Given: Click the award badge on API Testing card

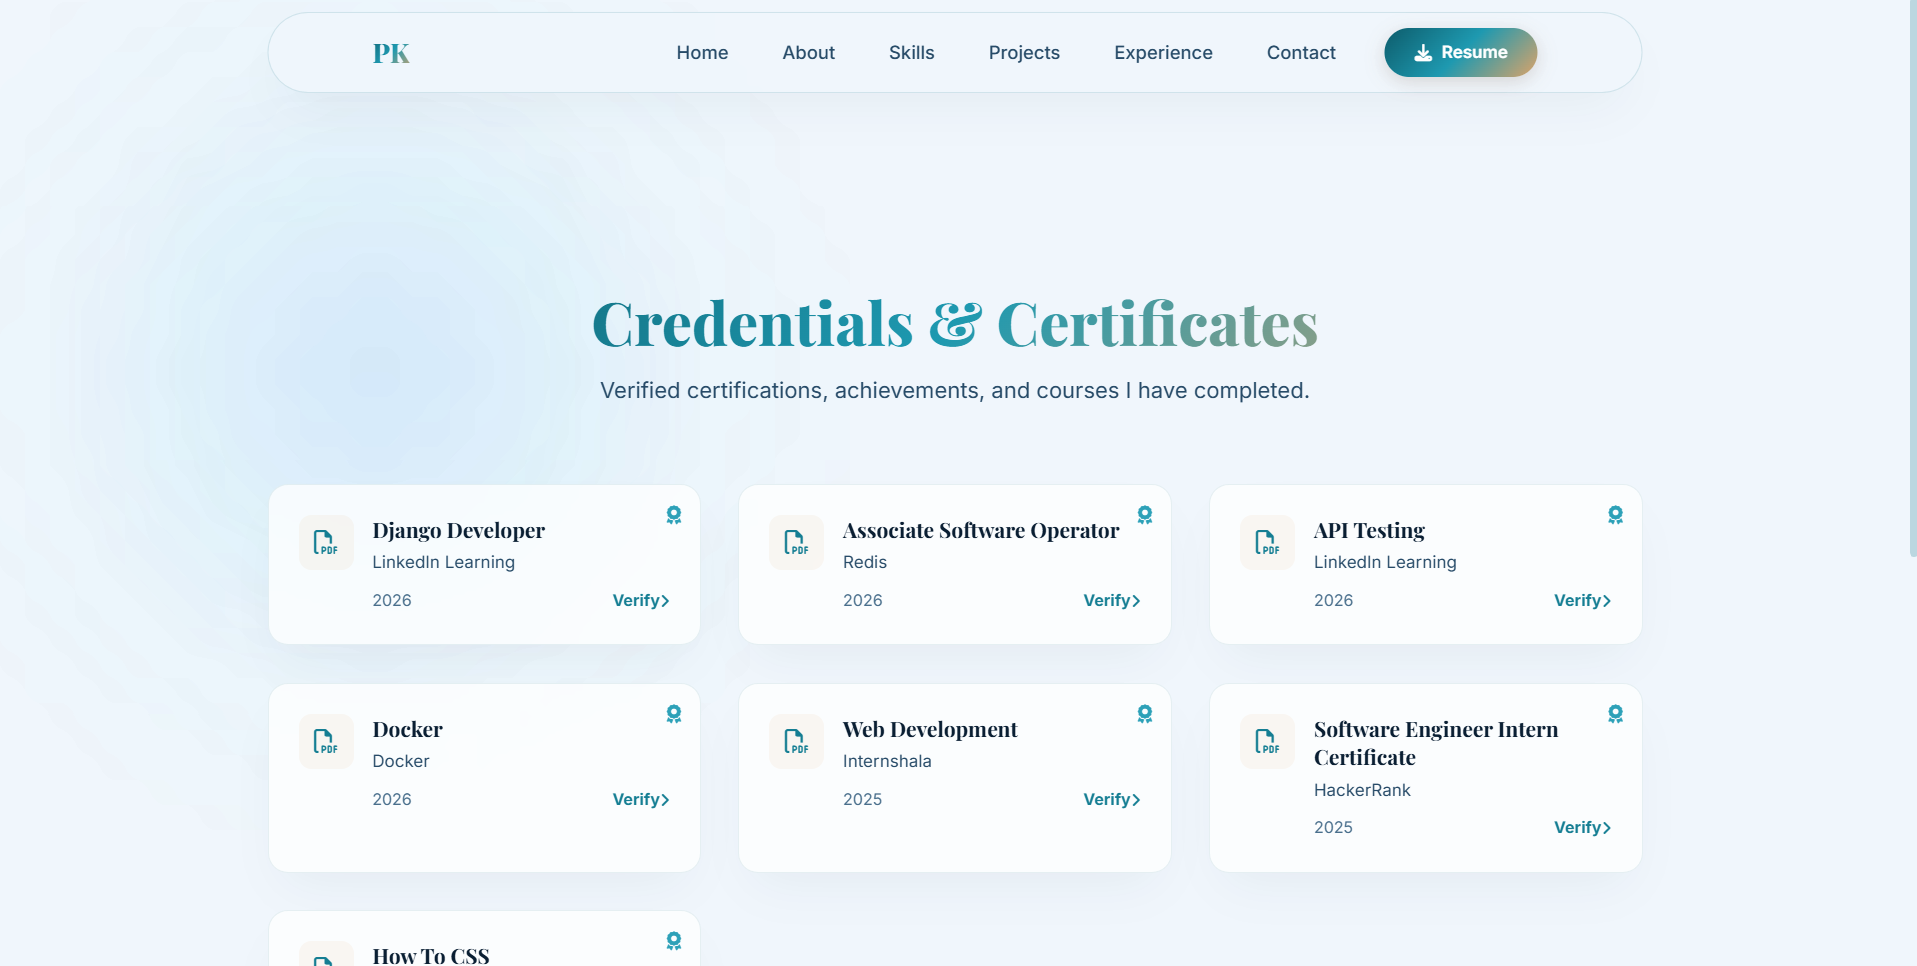Looking at the screenshot, I should coord(1615,515).
